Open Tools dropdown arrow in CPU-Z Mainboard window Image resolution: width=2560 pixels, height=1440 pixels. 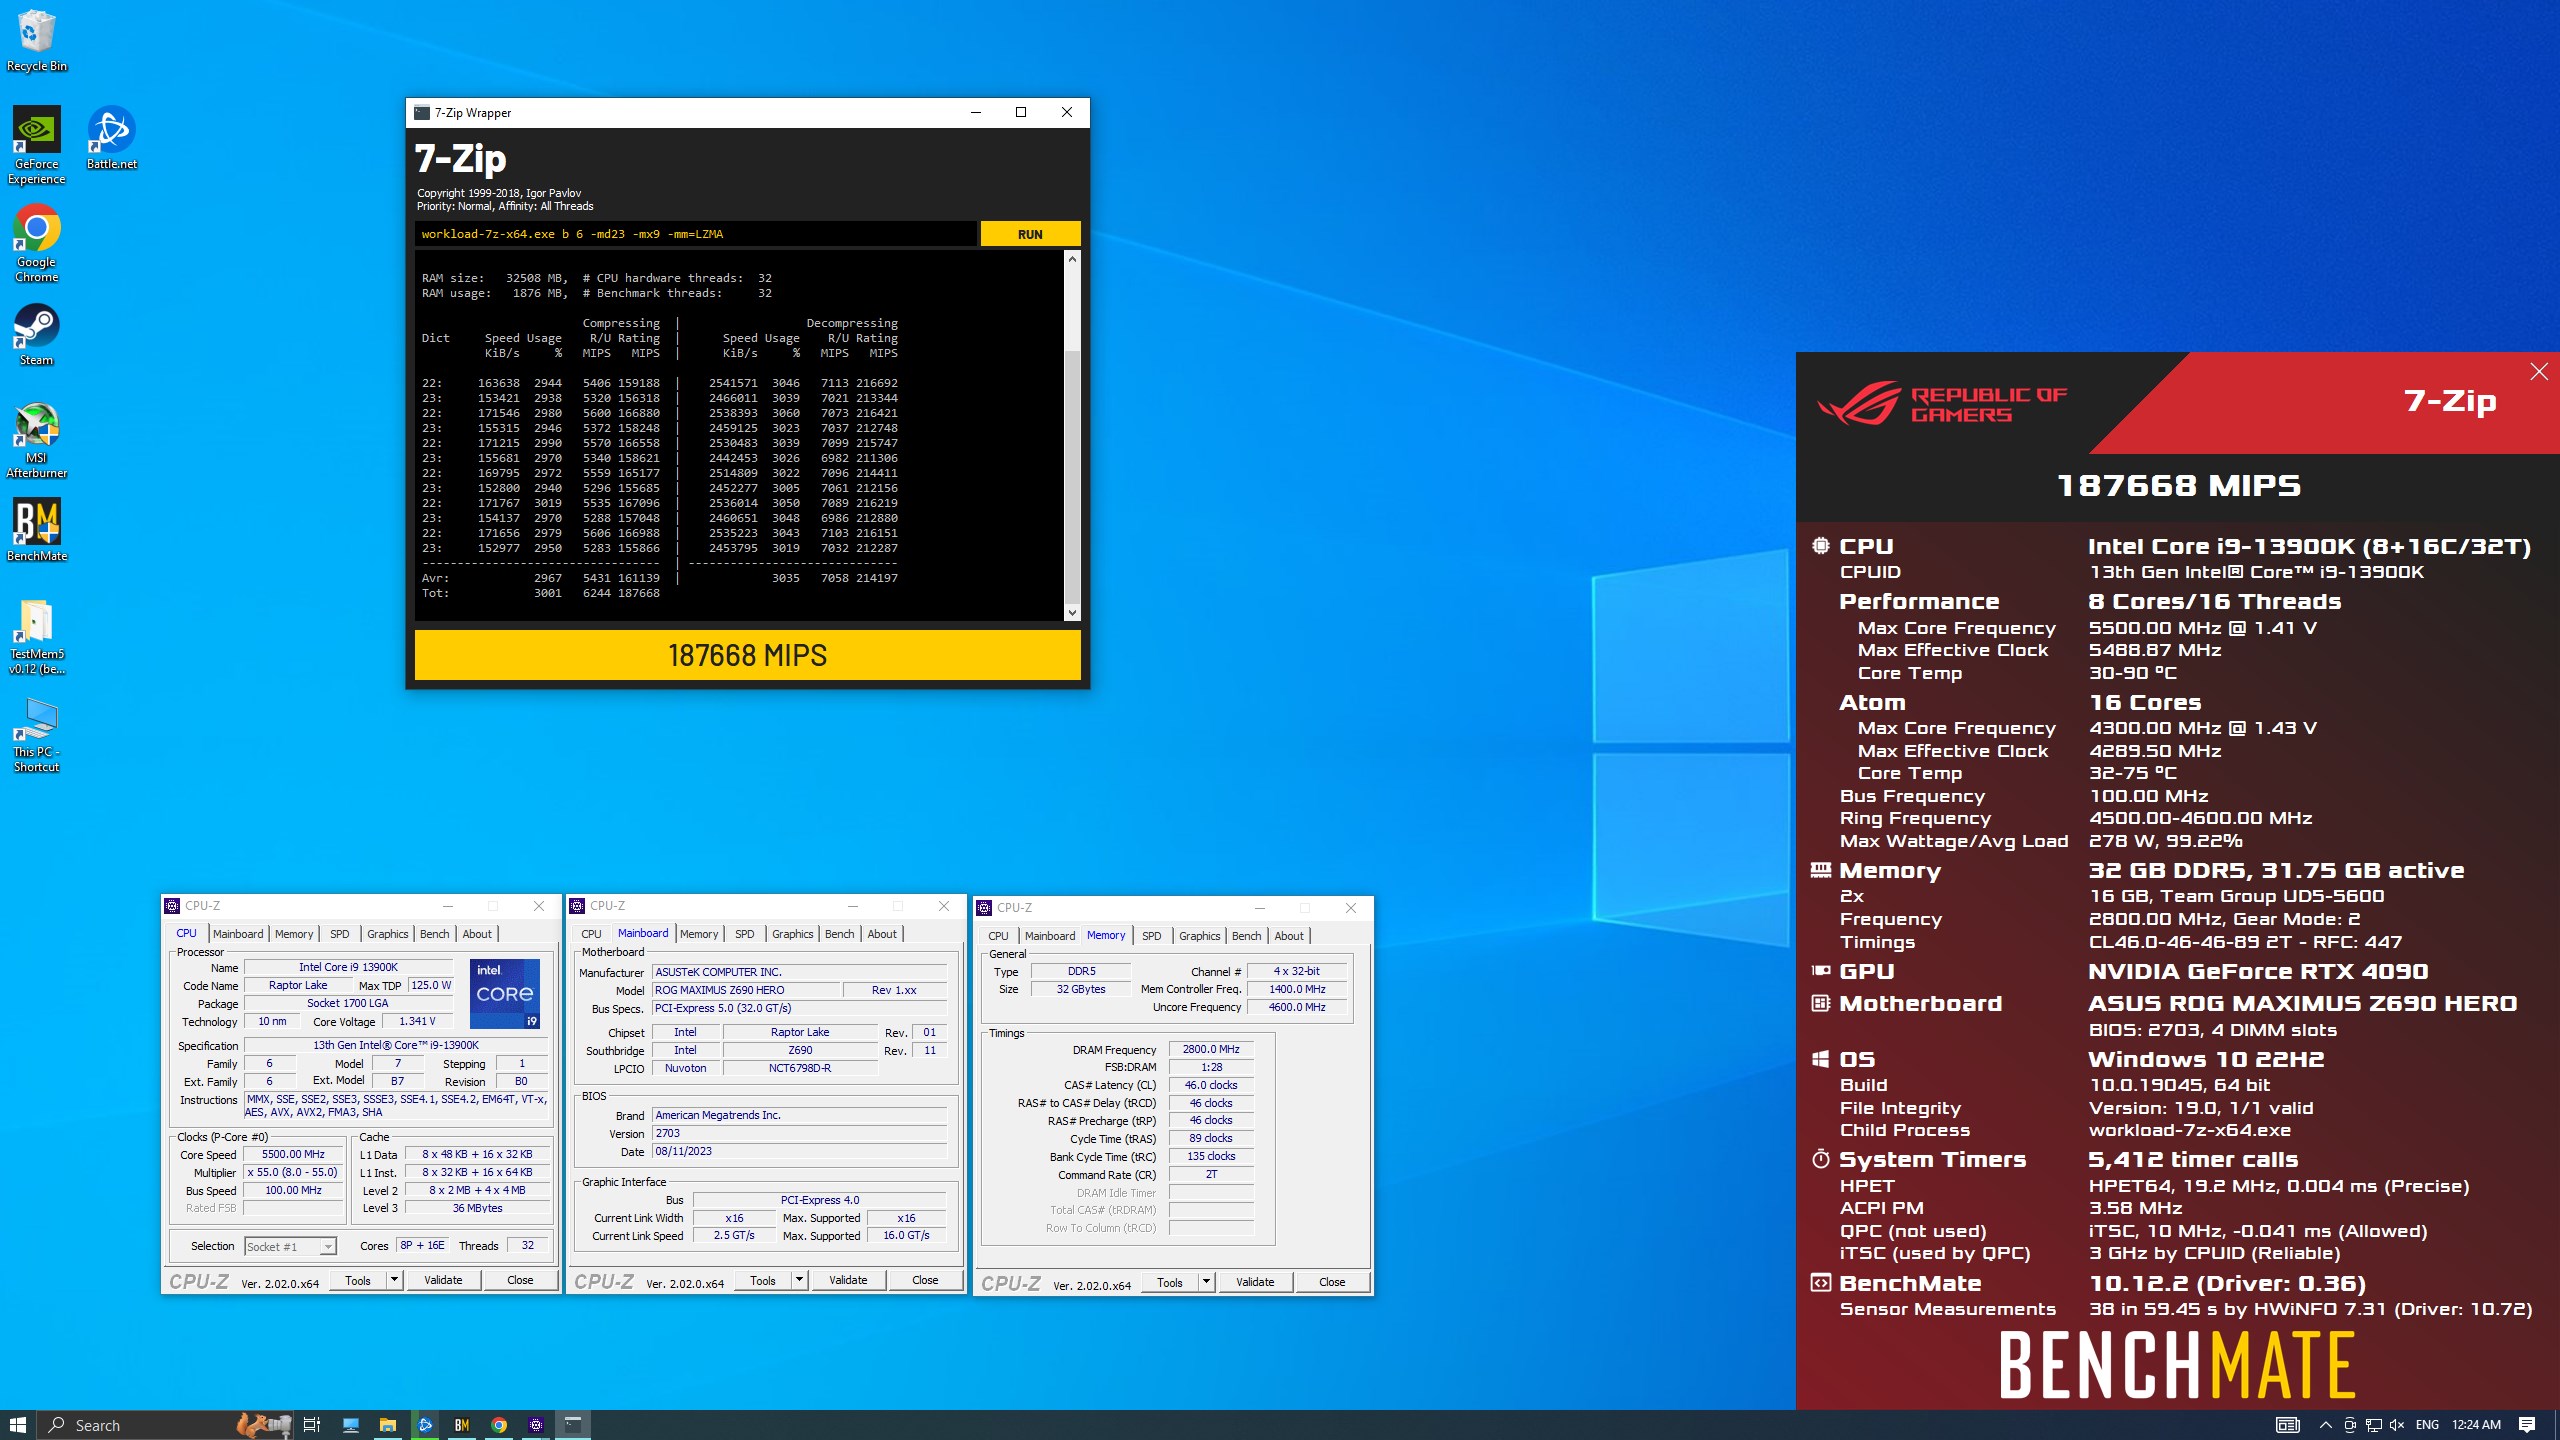pos(799,1280)
